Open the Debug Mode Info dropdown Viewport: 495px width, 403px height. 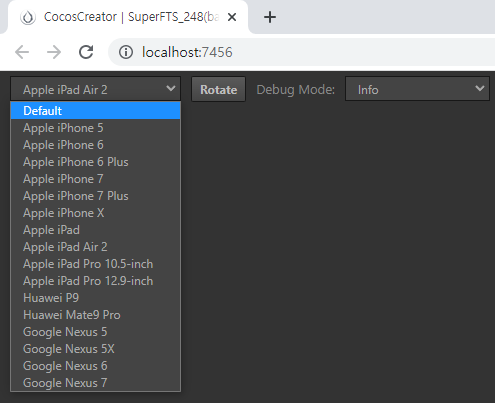tap(417, 89)
